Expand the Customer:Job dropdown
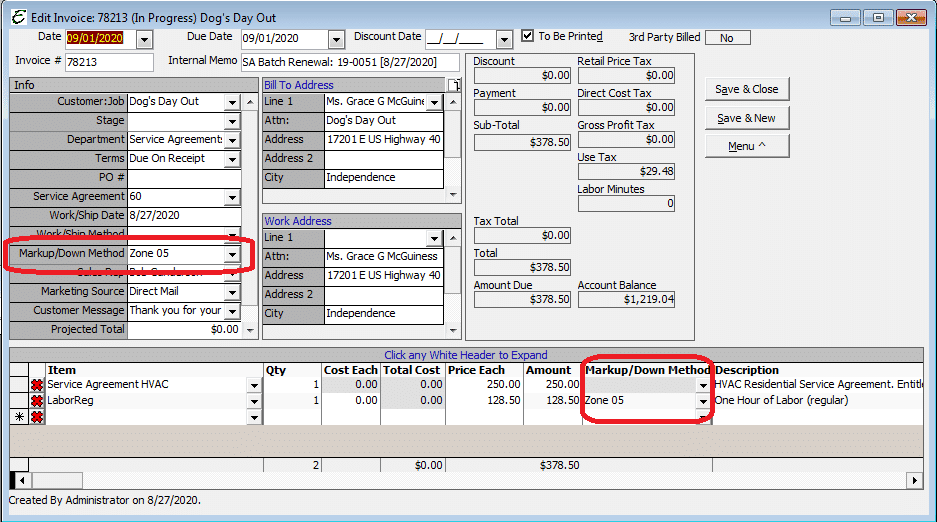937x522 pixels. 232,103
